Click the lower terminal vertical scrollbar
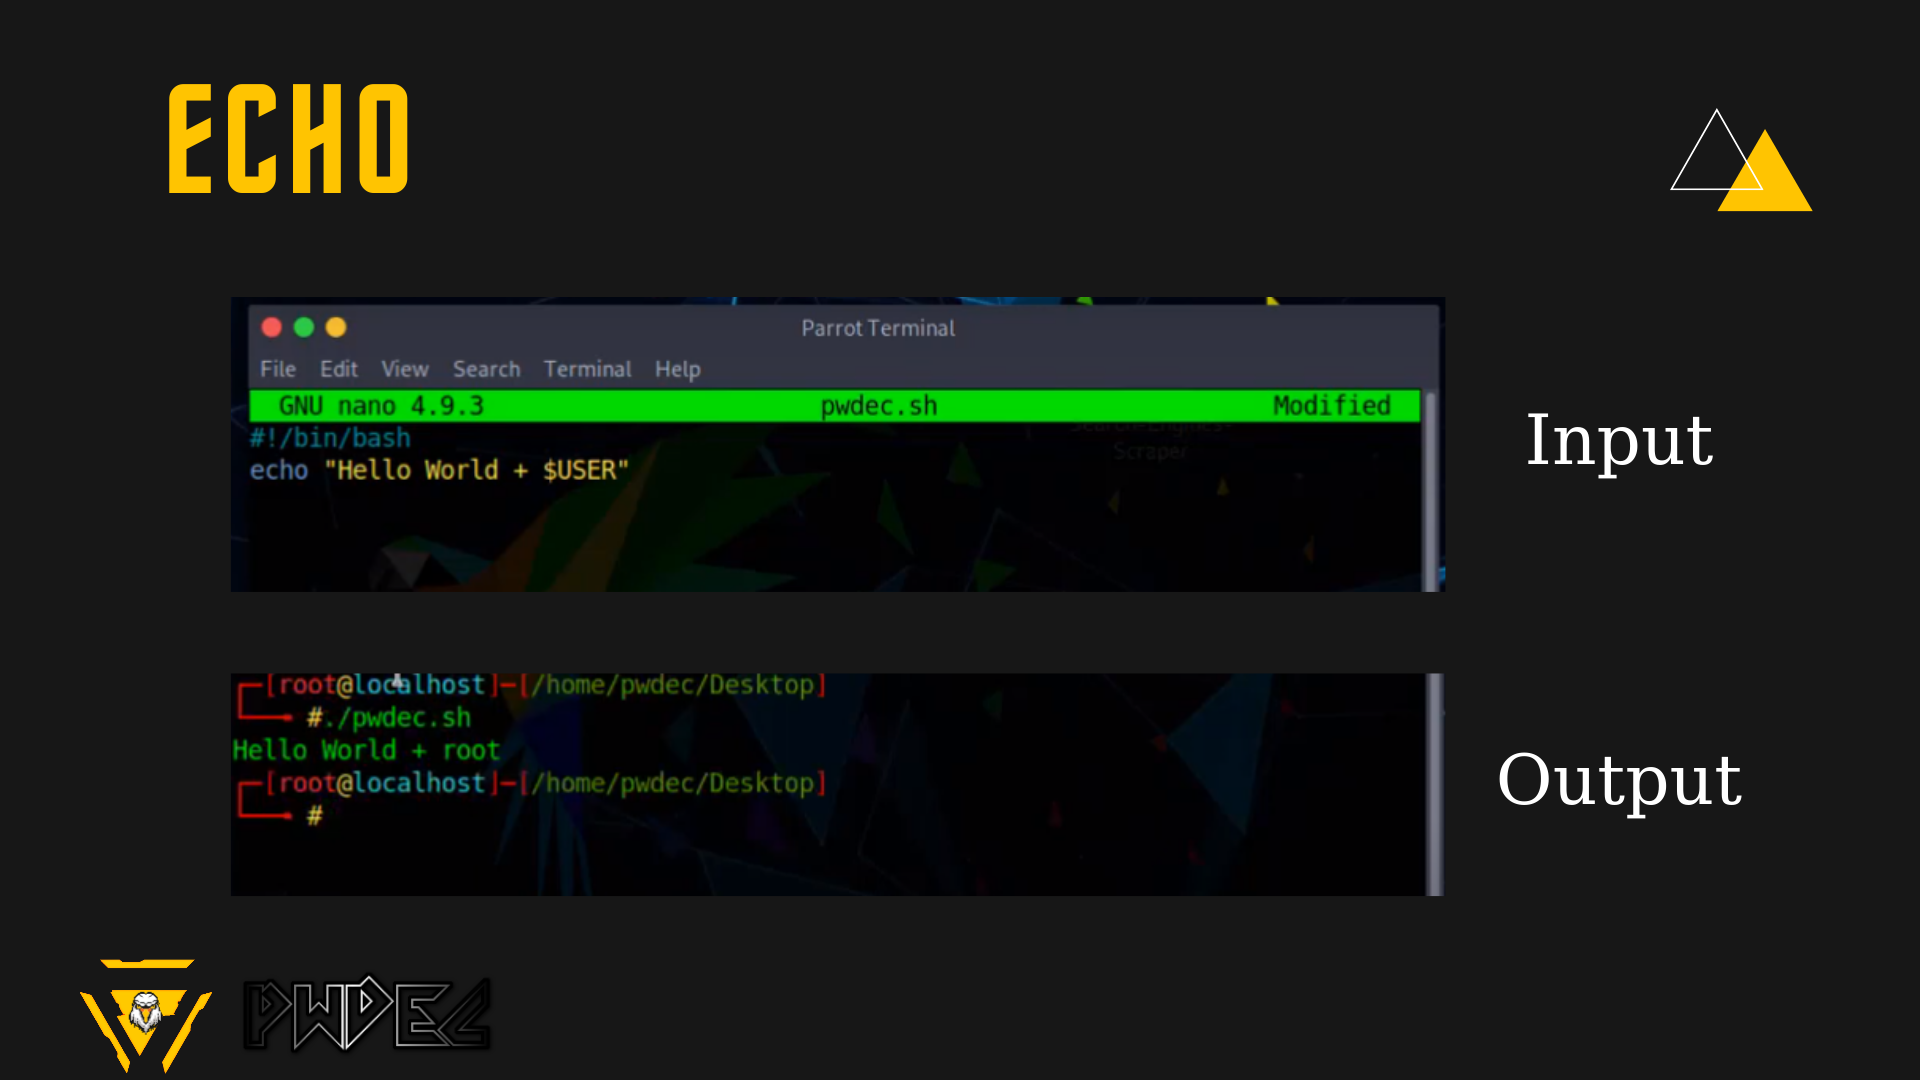This screenshot has width=1920, height=1080. (x=1435, y=784)
